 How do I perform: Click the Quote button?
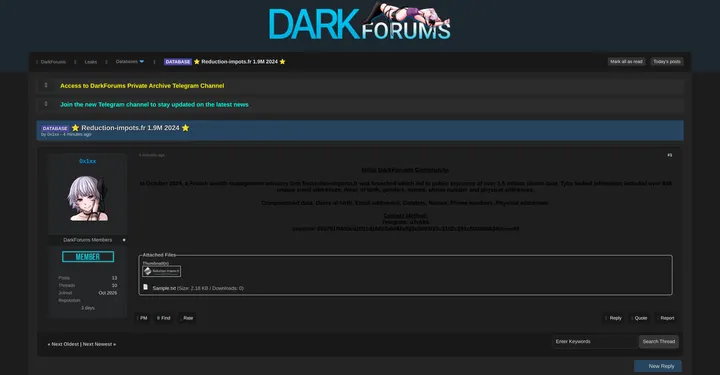coord(640,318)
